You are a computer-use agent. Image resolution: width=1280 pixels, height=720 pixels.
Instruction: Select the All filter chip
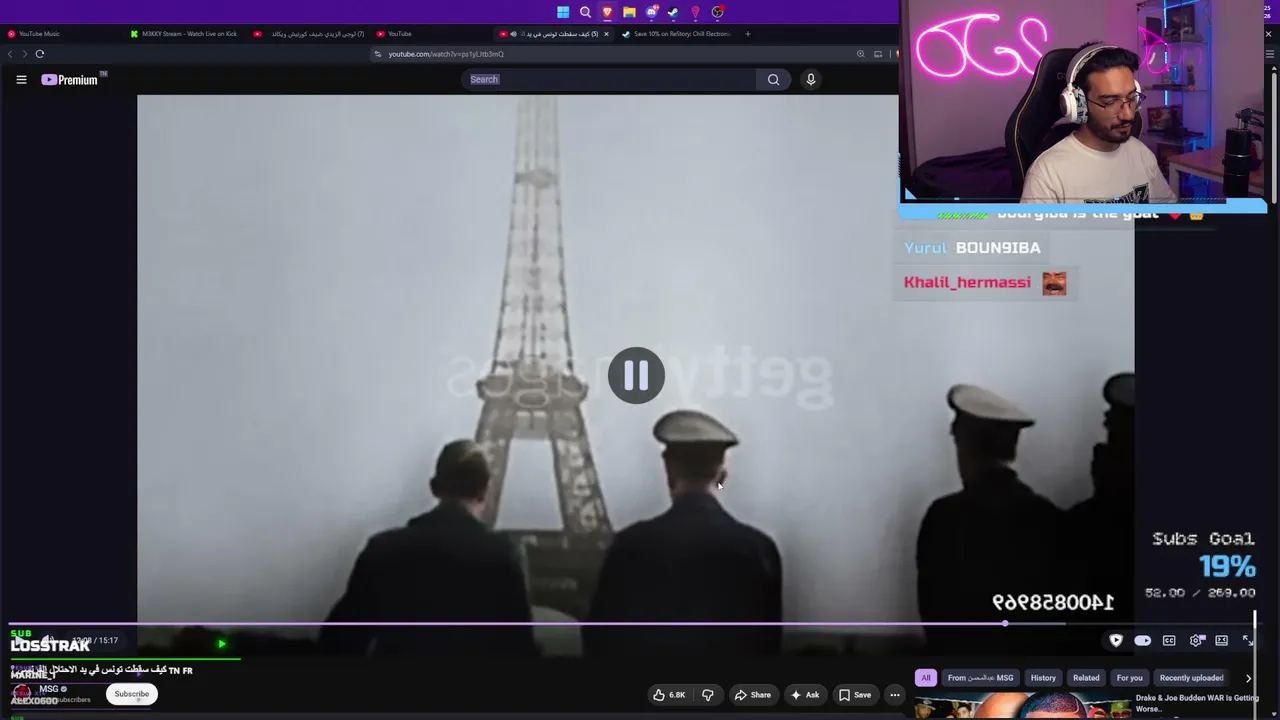[x=926, y=678]
